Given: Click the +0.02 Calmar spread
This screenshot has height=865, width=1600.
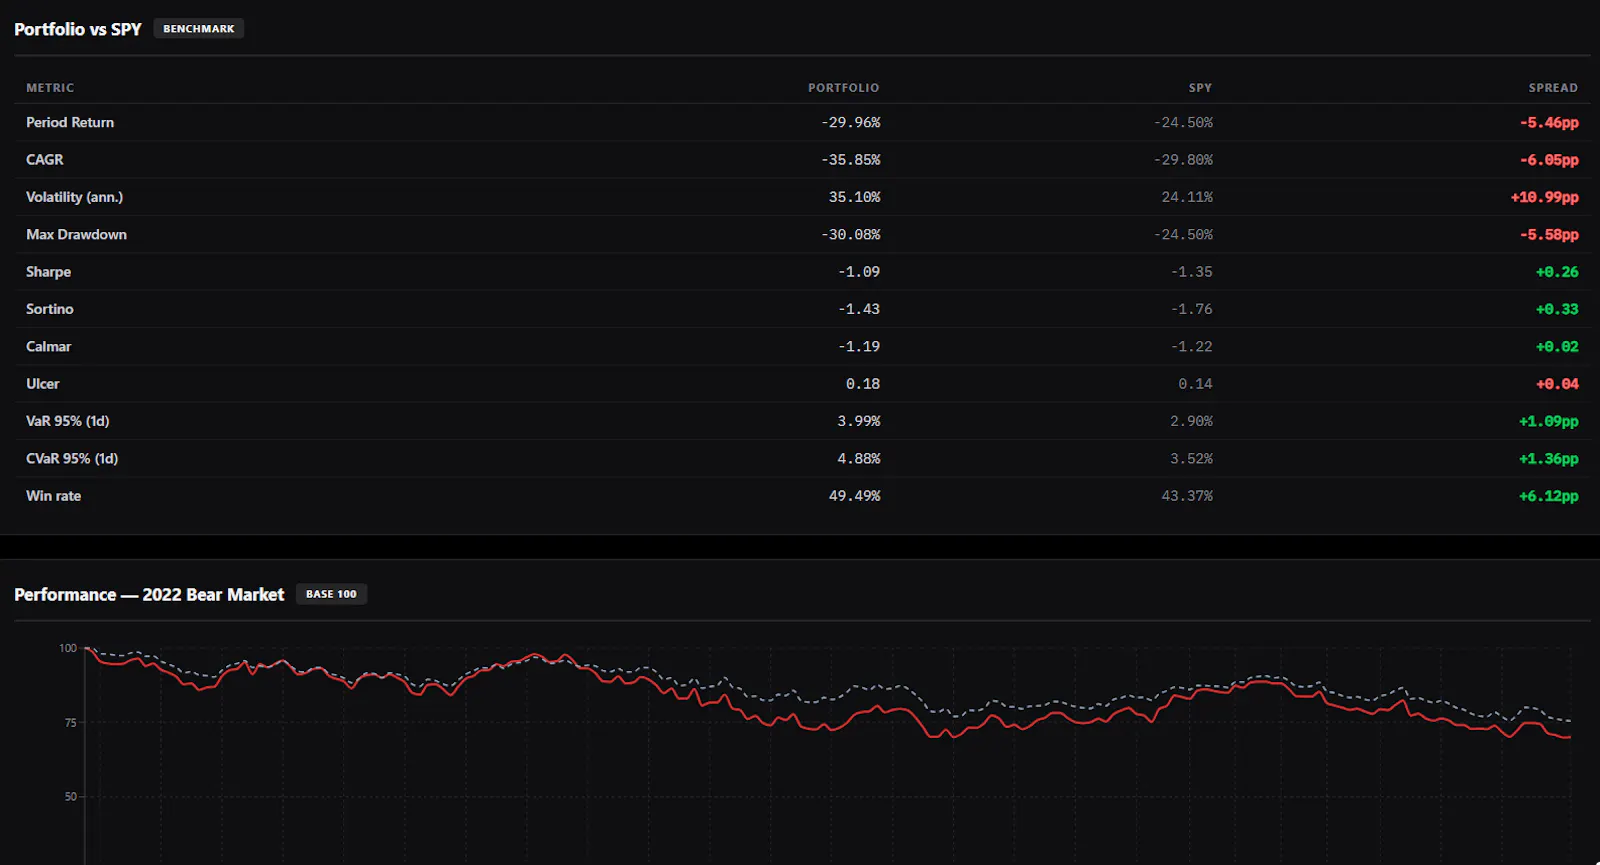Looking at the screenshot, I should 1557,346.
